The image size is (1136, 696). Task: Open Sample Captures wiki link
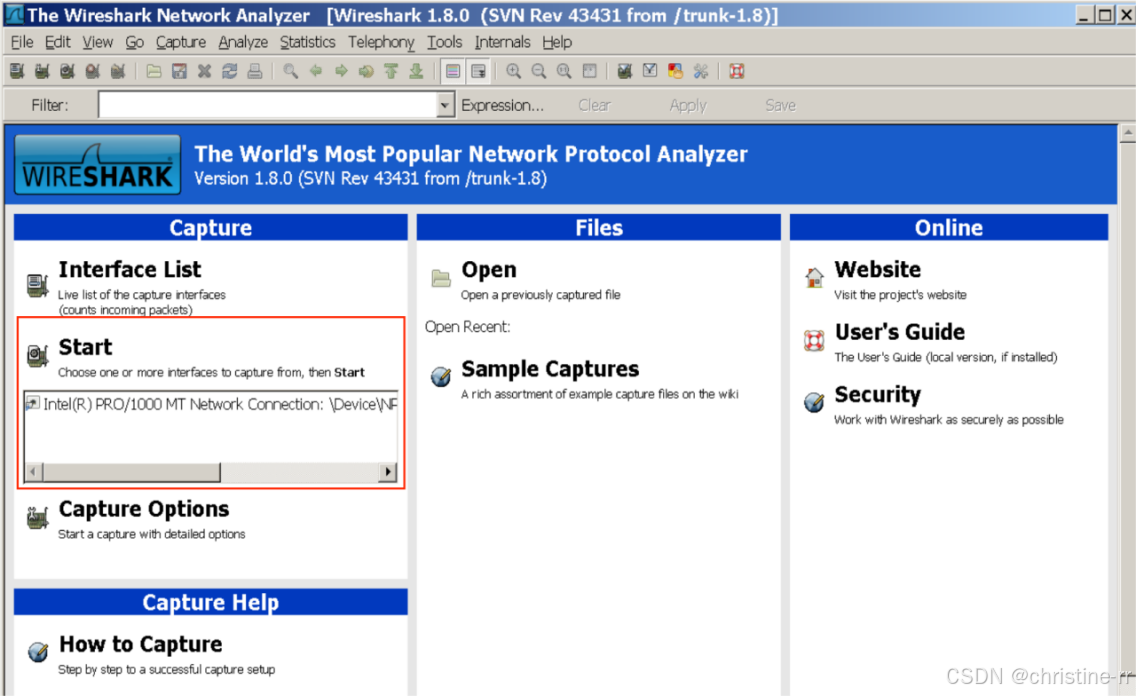pyautogui.click(x=550, y=369)
